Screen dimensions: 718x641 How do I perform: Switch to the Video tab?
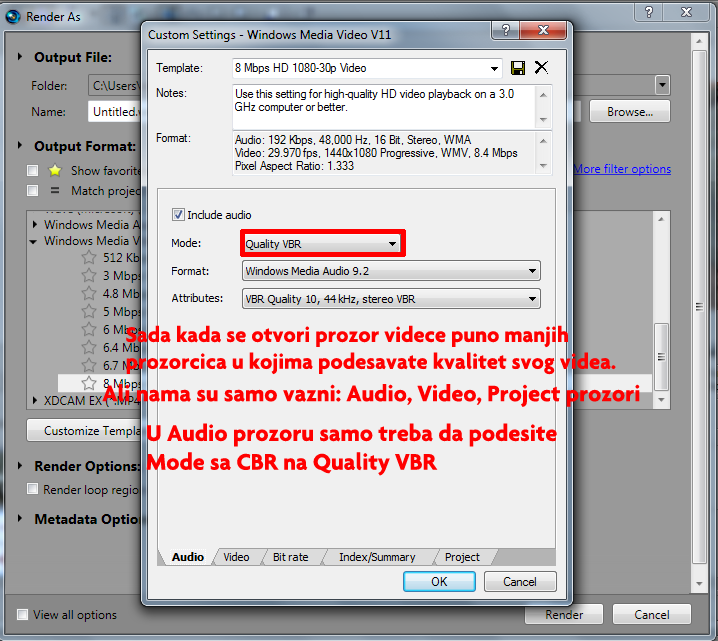[x=236, y=557]
